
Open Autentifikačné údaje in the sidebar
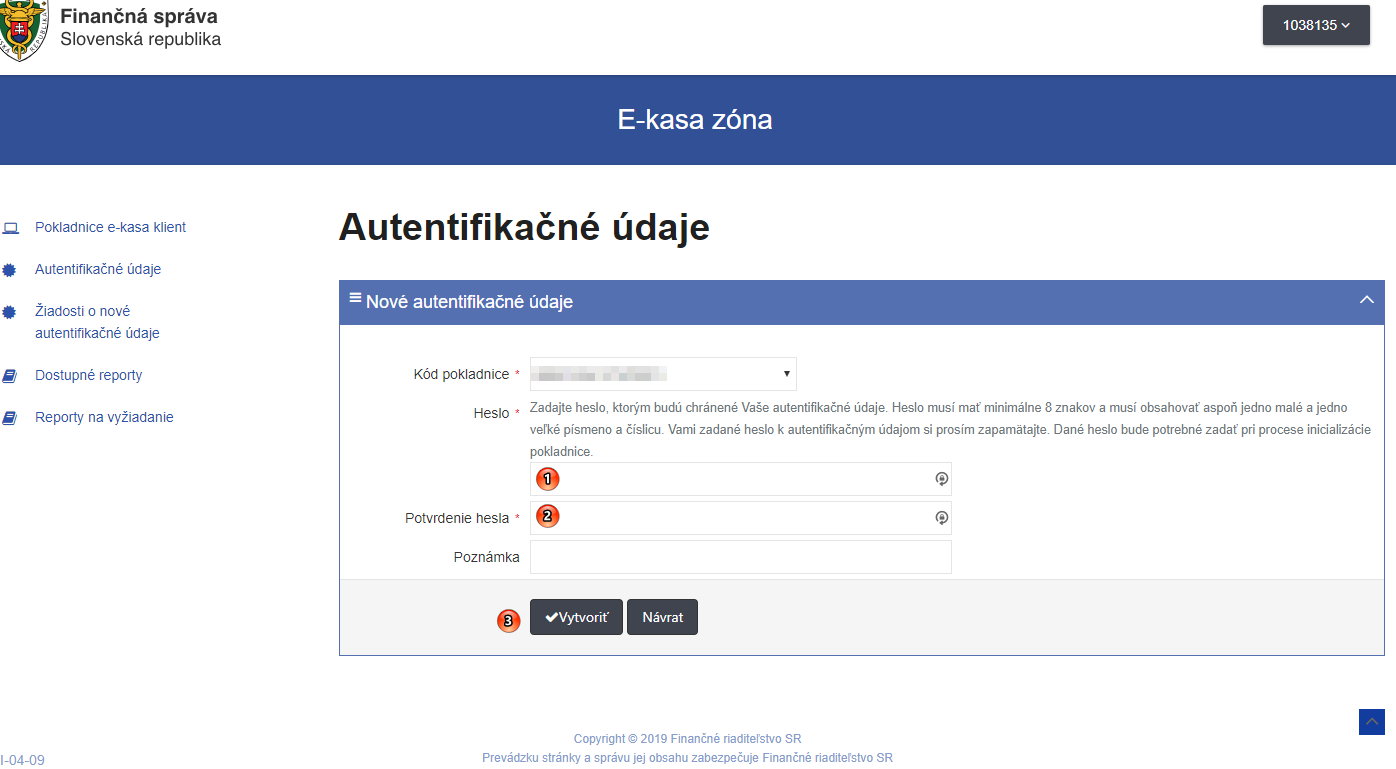(98, 270)
